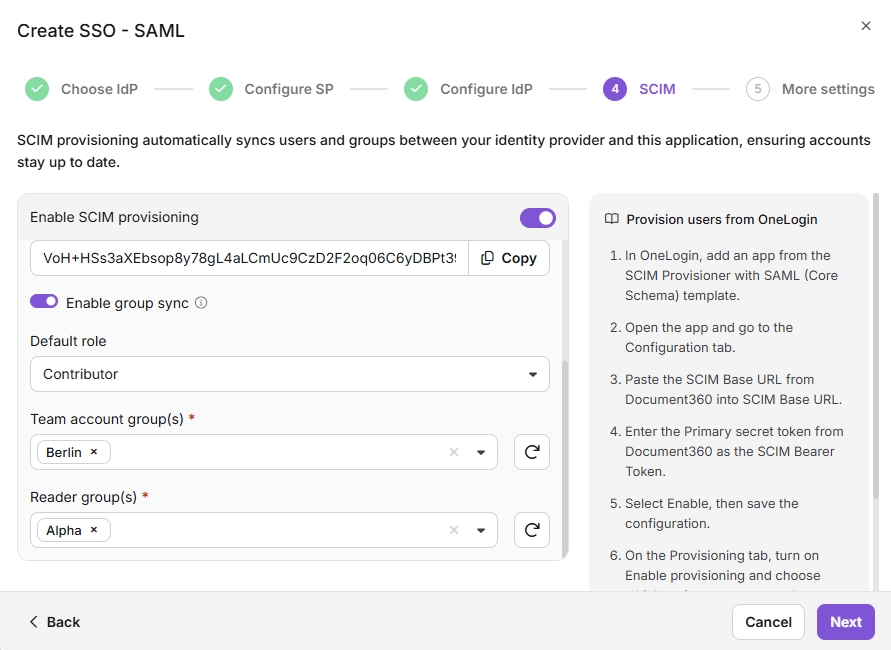Go to the Choose IdP step
891x650 pixels.
pos(99,89)
